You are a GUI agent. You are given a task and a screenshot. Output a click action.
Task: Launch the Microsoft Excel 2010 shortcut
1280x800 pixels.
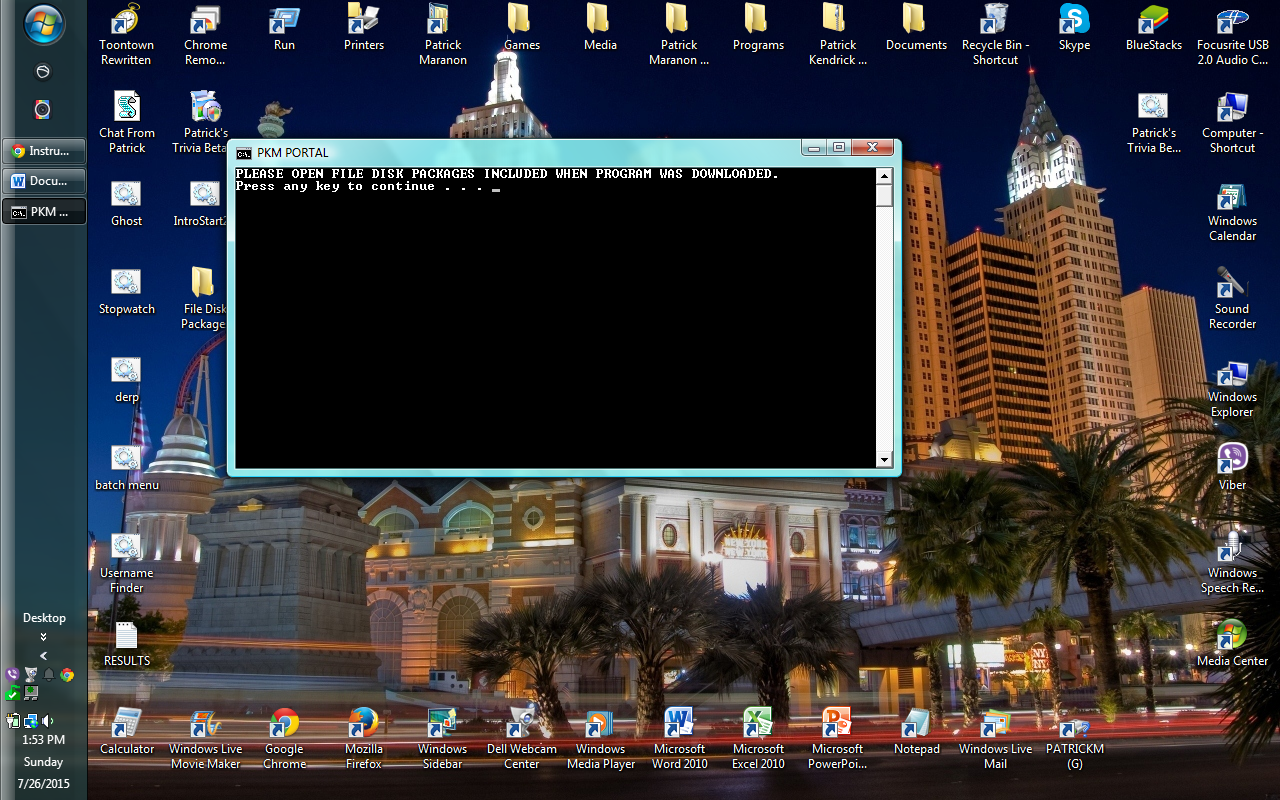click(x=758, y=738)
